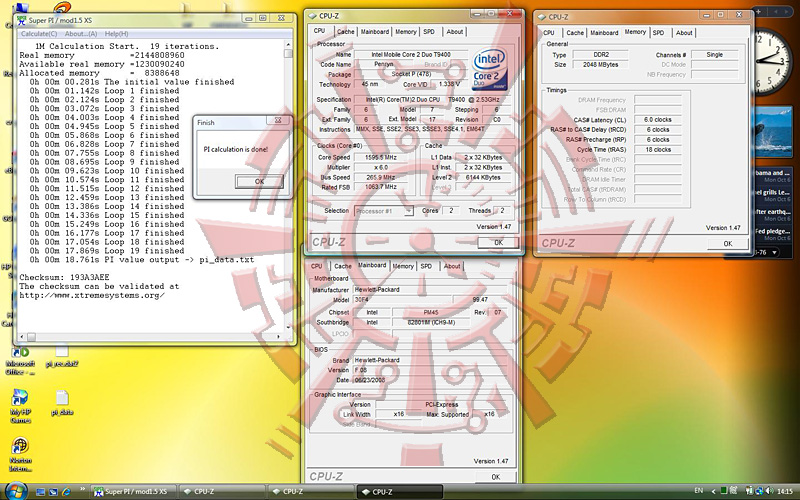
Task: Click OK in the Finish dialog
Action: (259, 182)
